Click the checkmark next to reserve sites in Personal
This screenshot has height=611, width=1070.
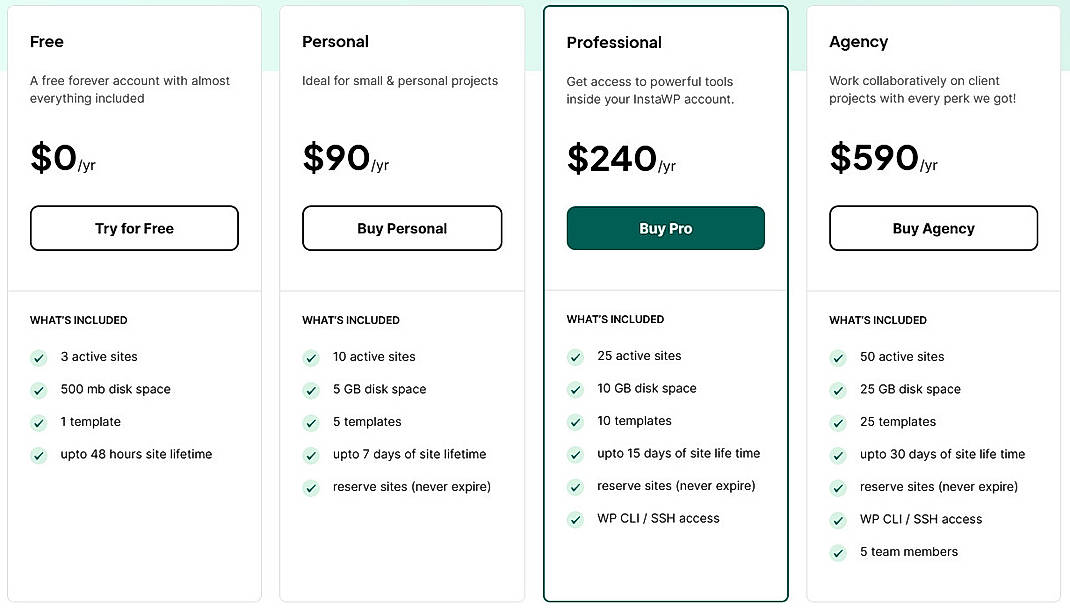pyautogui.click(x=311, y=486)
